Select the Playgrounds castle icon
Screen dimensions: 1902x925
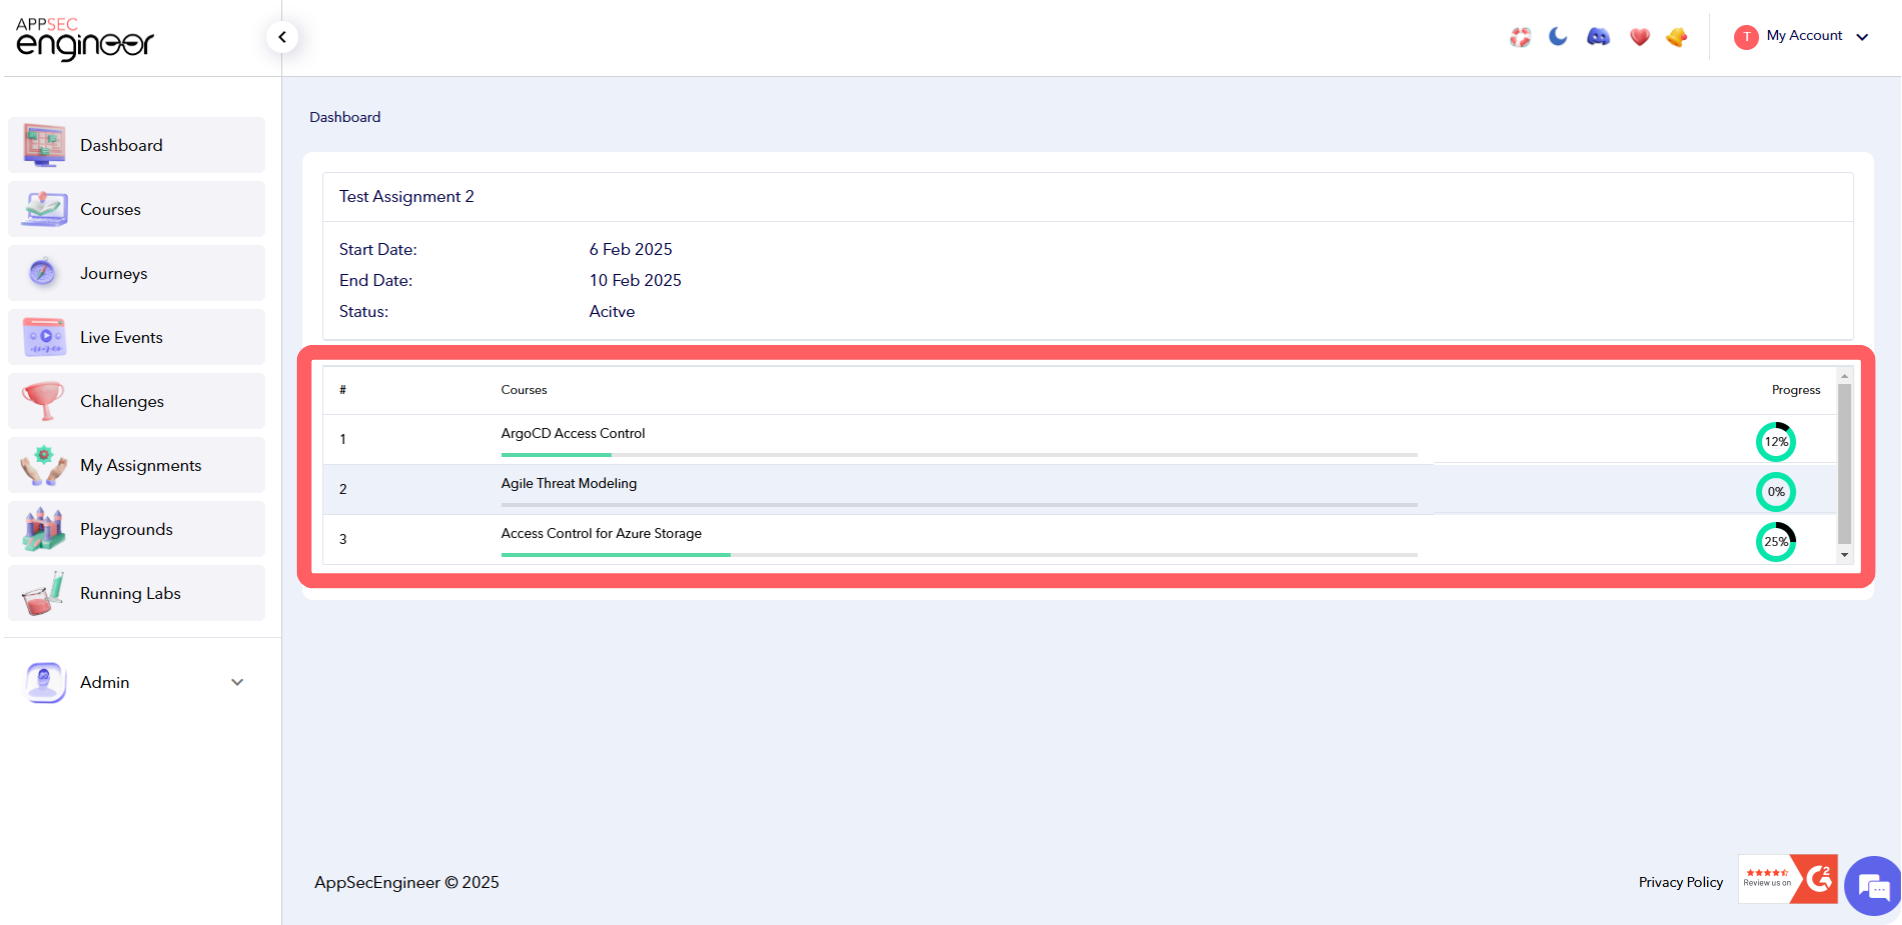pos(44,528)
